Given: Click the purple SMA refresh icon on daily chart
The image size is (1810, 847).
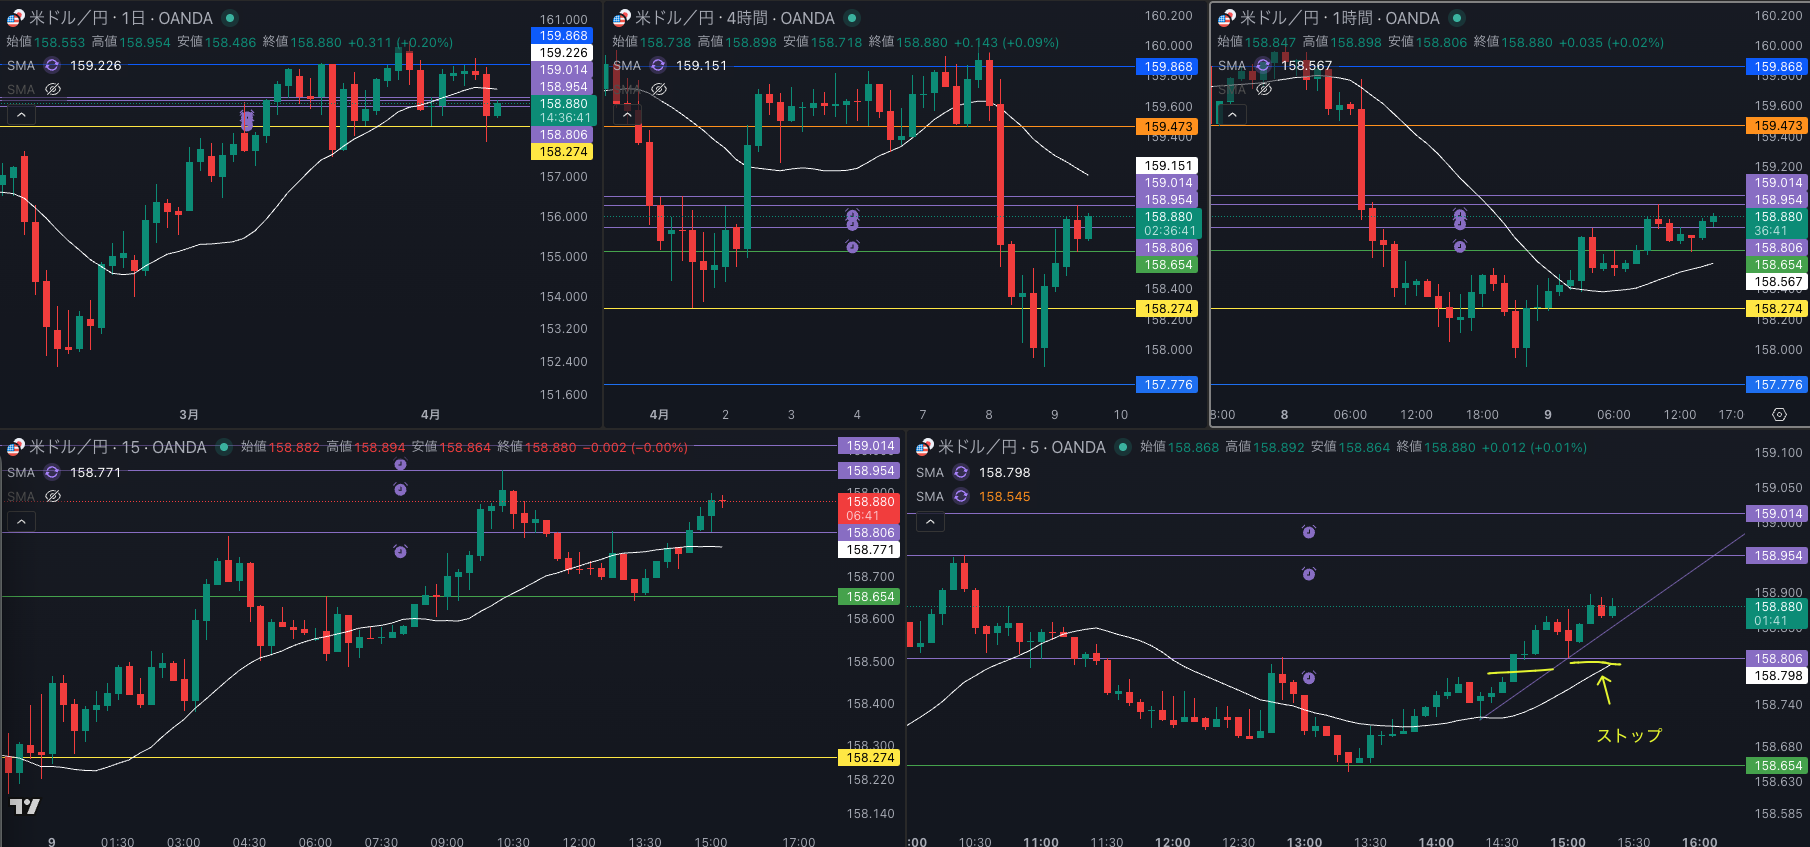Looking at the screenshot, I should click(52, 65).
